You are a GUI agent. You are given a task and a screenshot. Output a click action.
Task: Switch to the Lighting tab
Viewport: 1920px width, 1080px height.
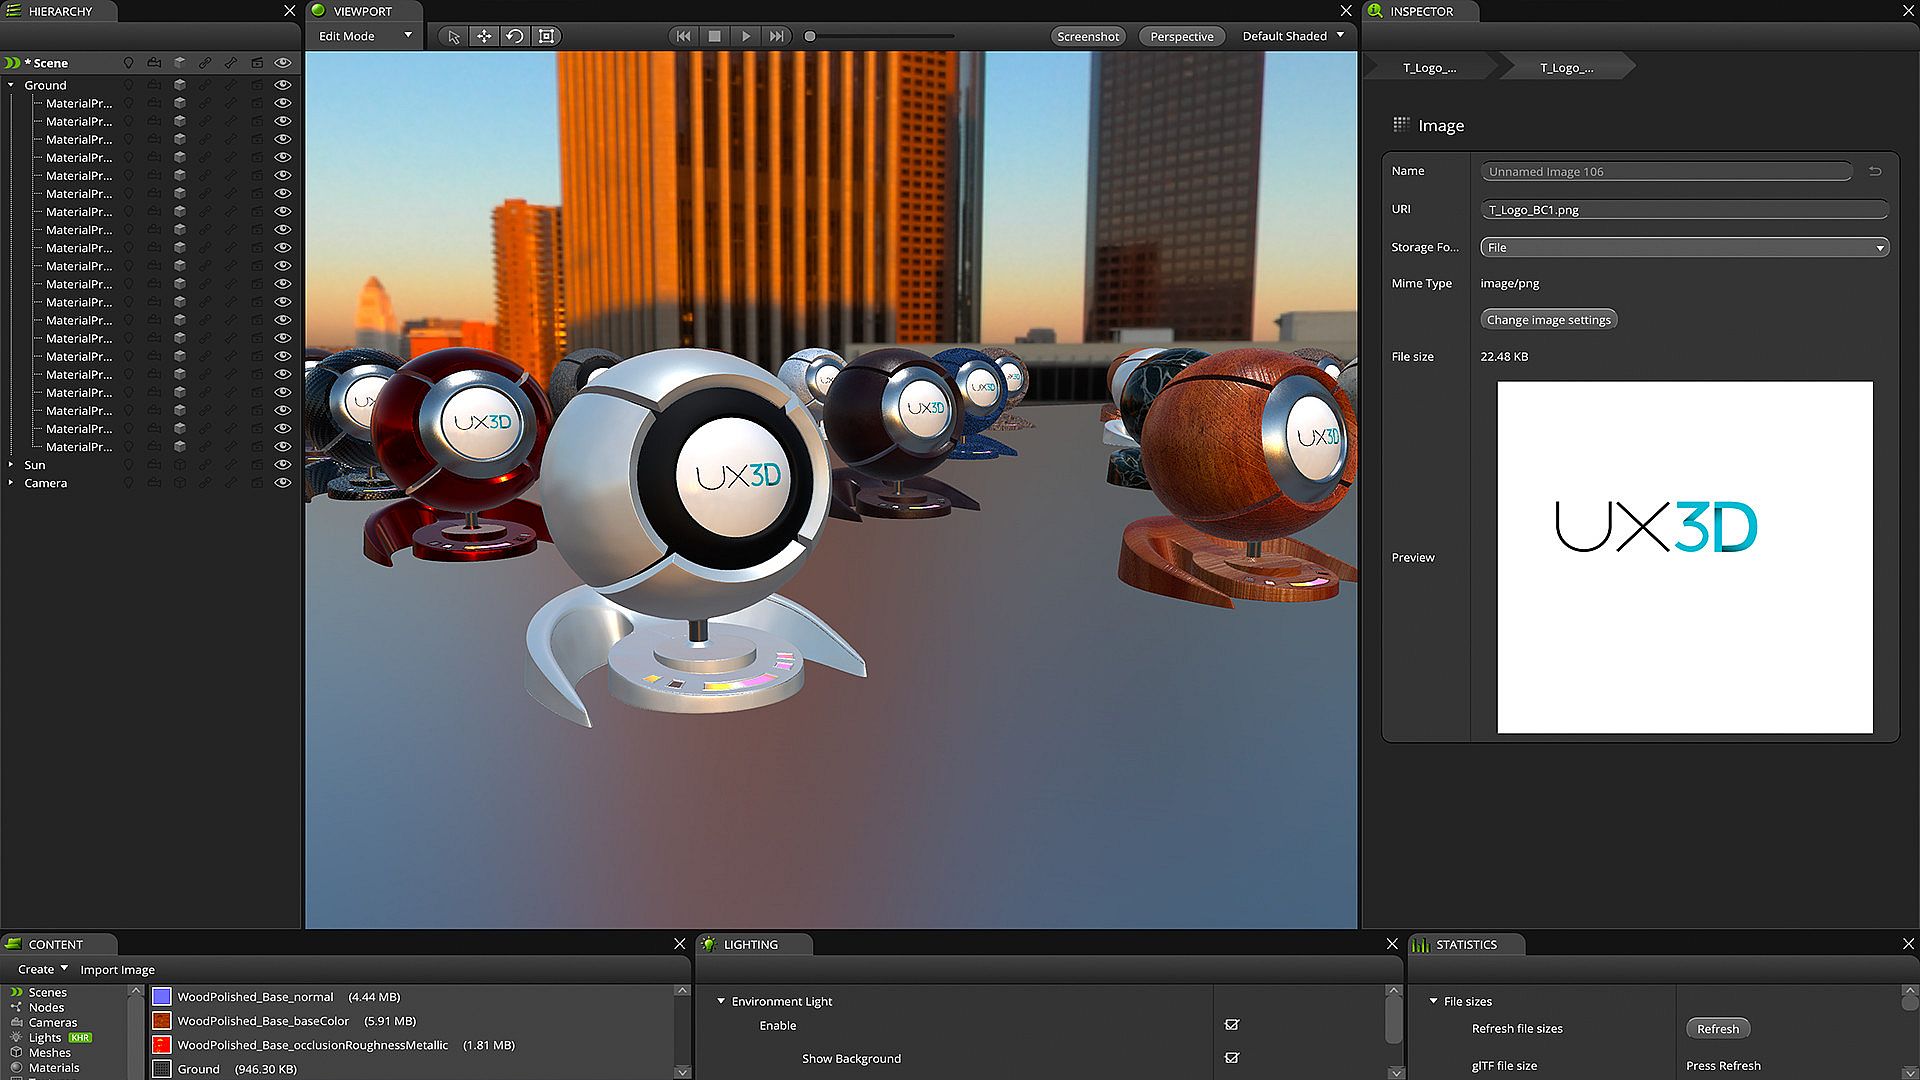(x=750, y=944)
